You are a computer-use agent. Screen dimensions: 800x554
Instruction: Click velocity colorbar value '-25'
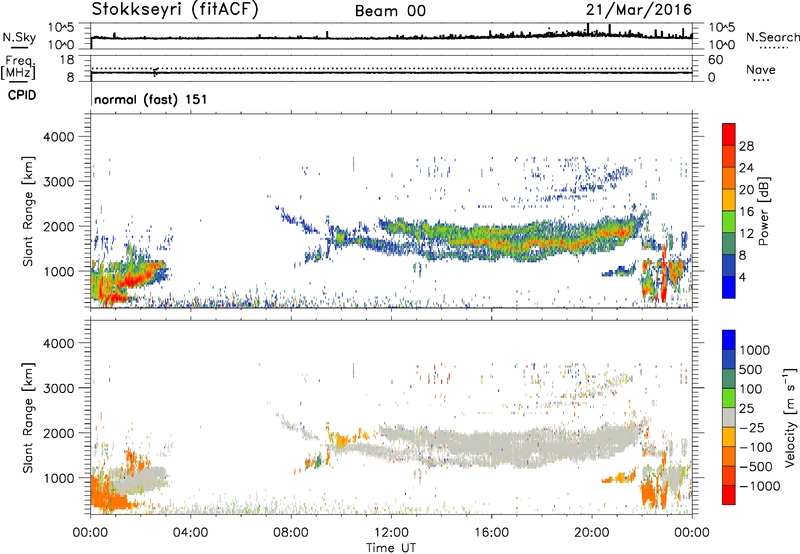(752, 427)
